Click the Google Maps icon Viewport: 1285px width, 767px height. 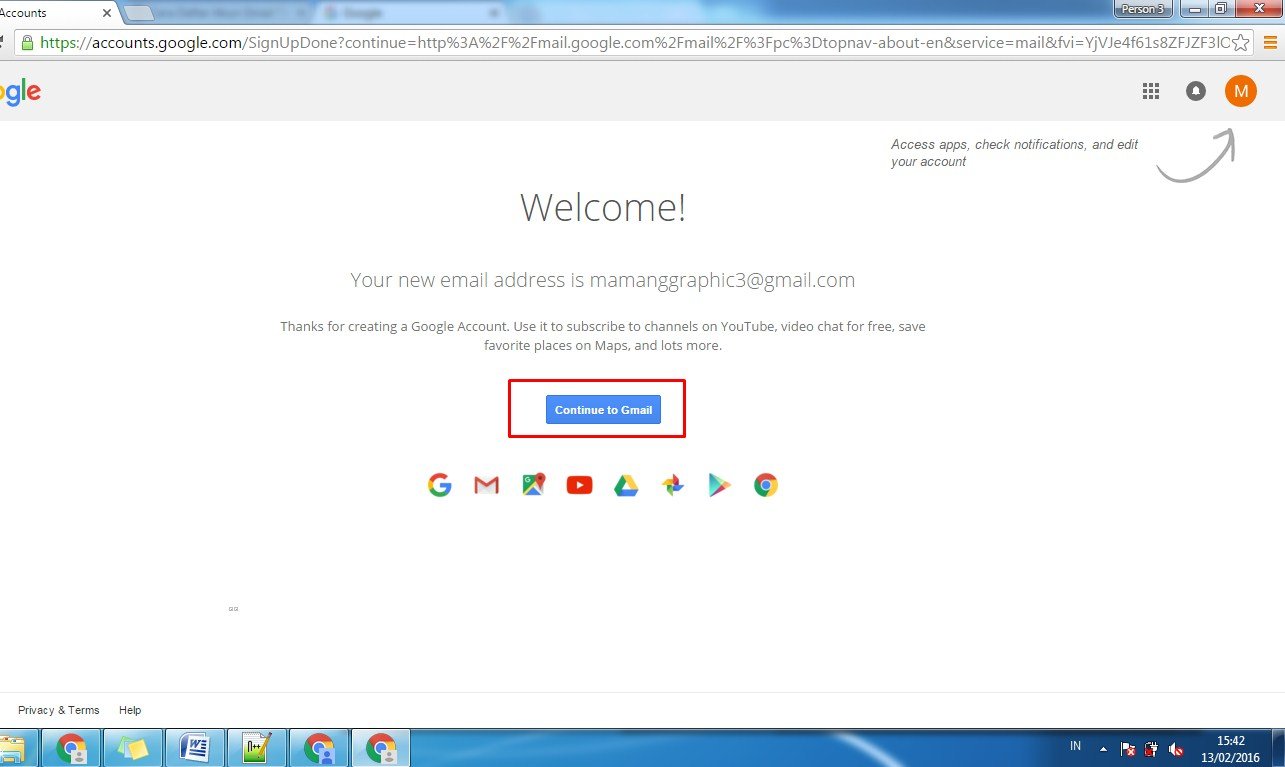[533, 485]
